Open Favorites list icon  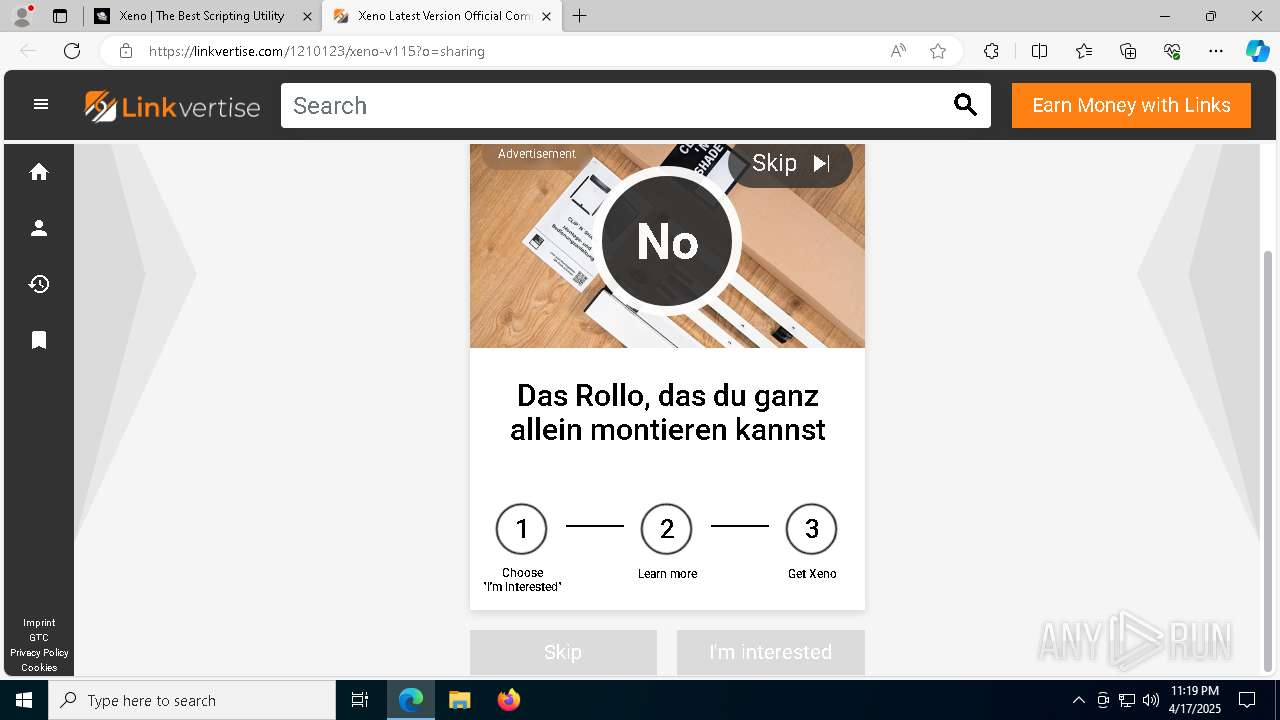pyautogui.click(x=1084, y=51)
